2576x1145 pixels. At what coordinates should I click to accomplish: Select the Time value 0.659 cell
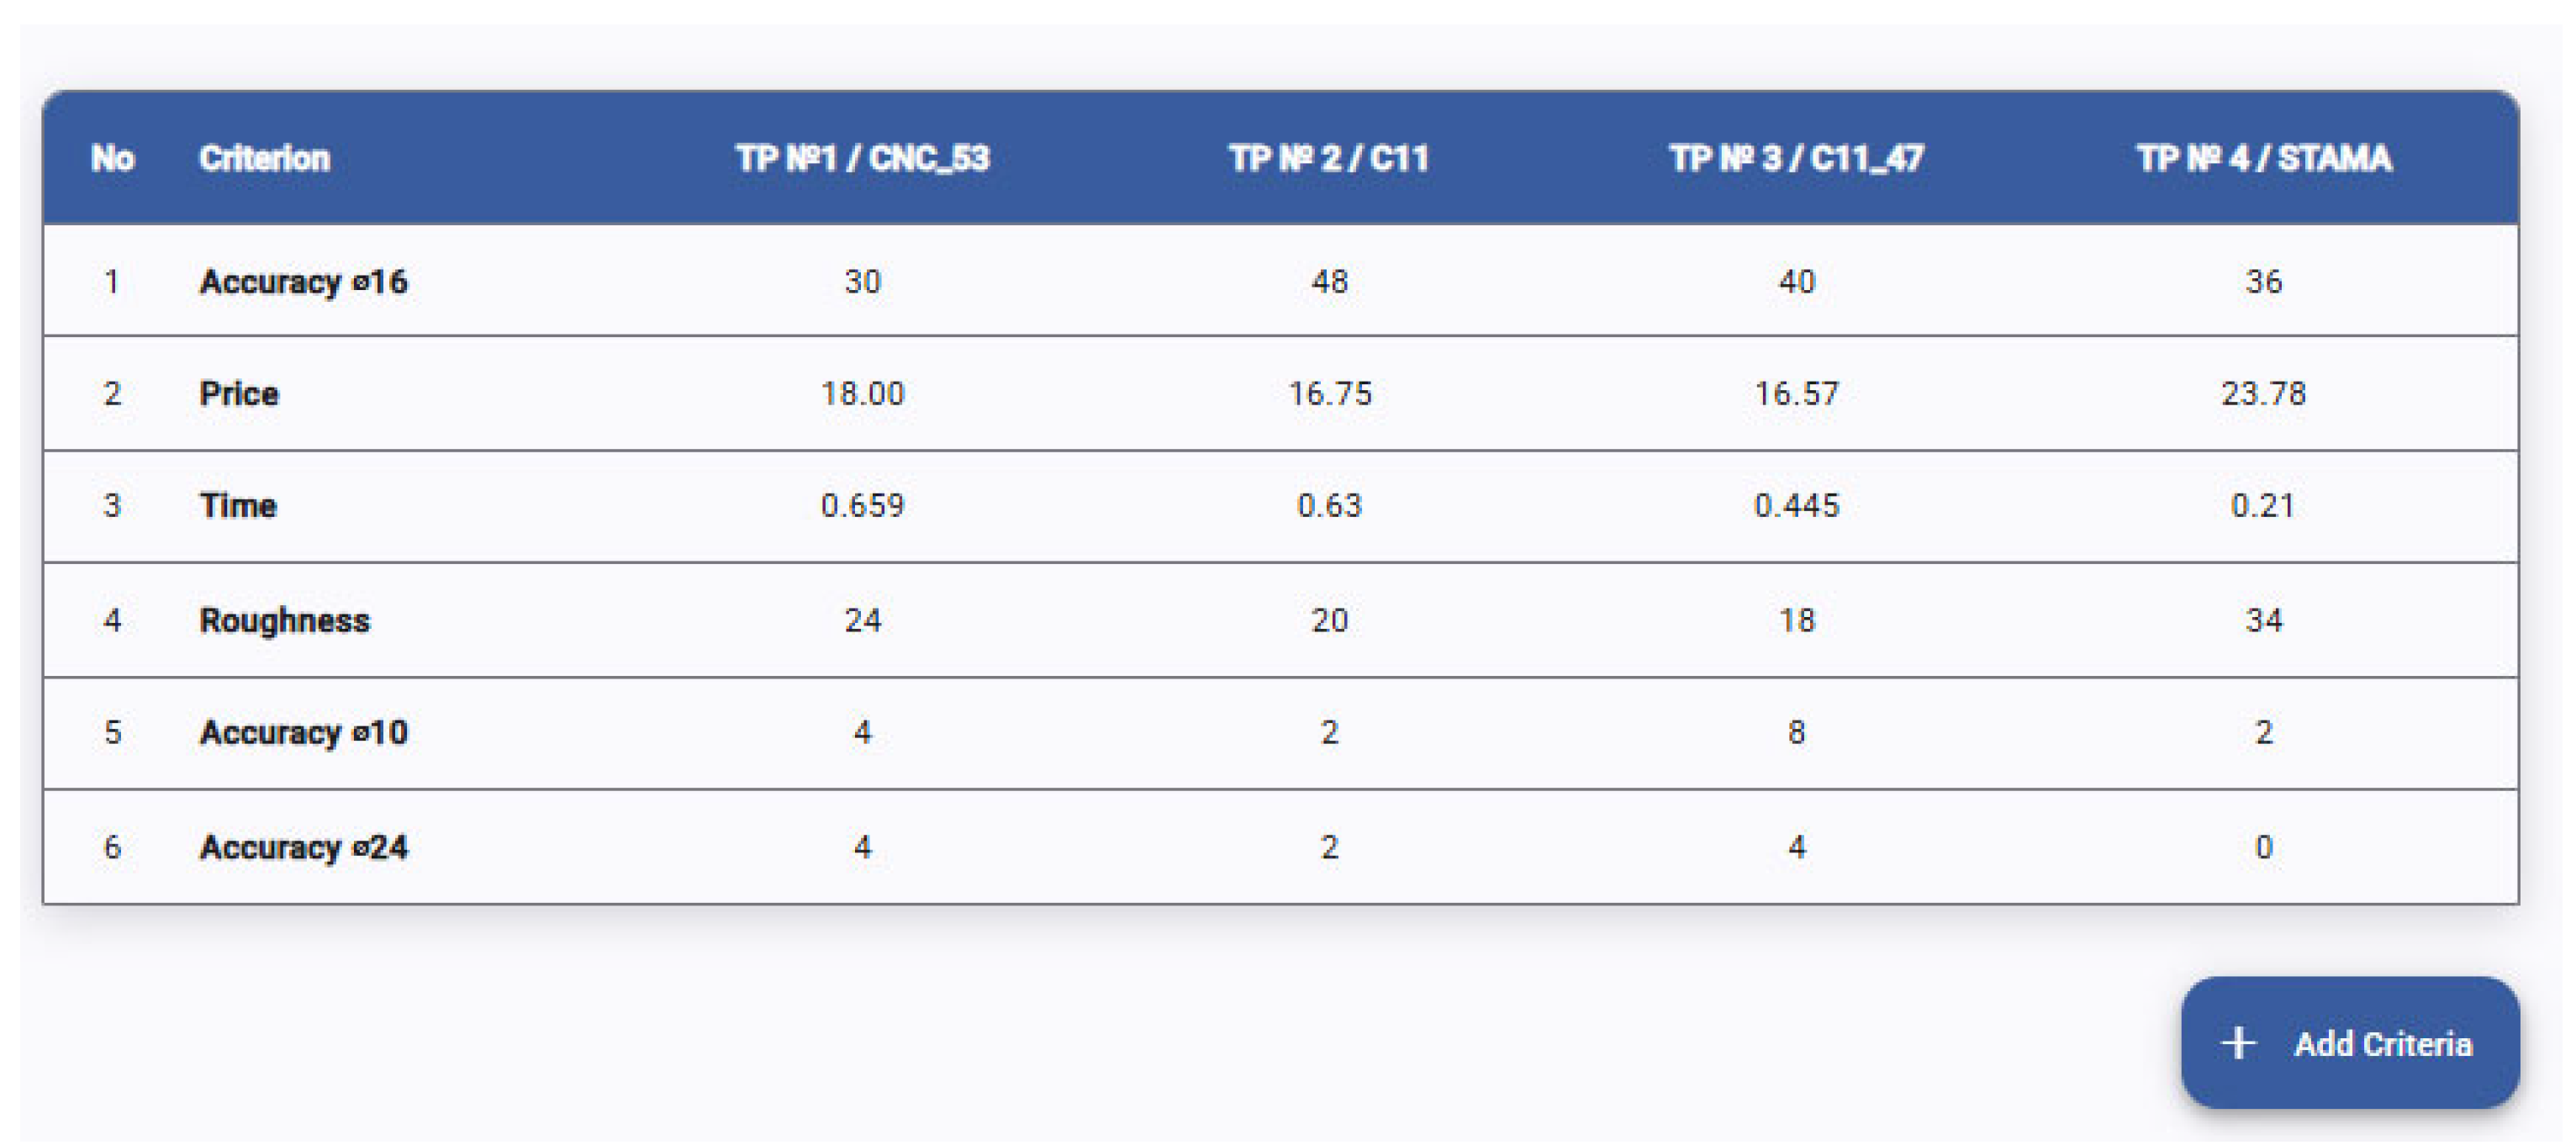tap(862, 506)
